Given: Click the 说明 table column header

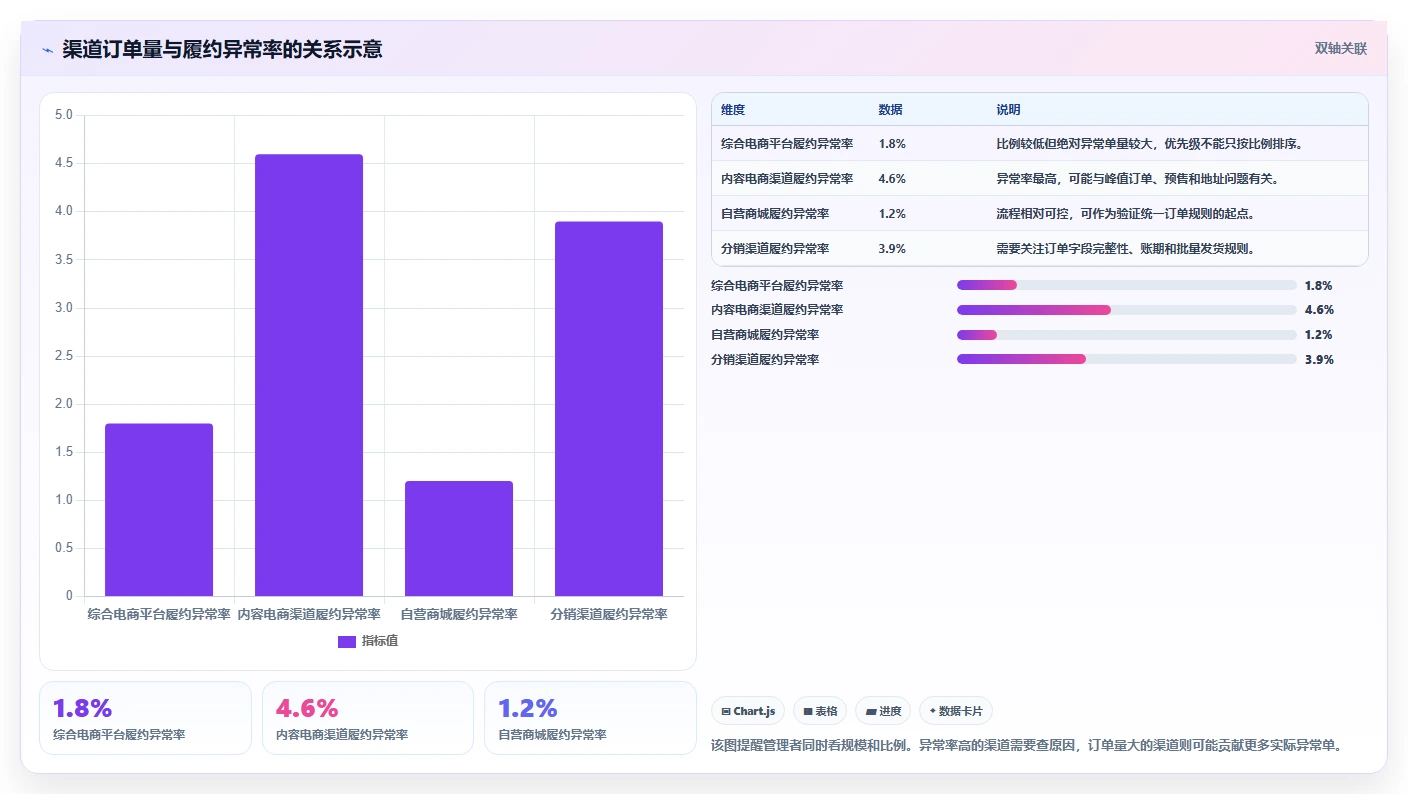Looking at the screenshot, I should click(1008, 109).
